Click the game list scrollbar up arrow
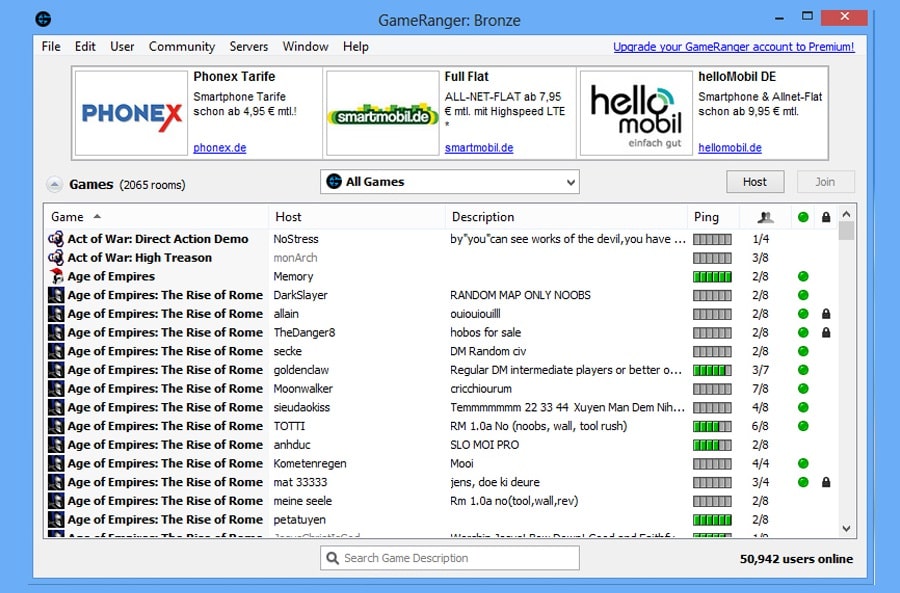Viewport: 900px width, 593px height. [x=847, y=214]
